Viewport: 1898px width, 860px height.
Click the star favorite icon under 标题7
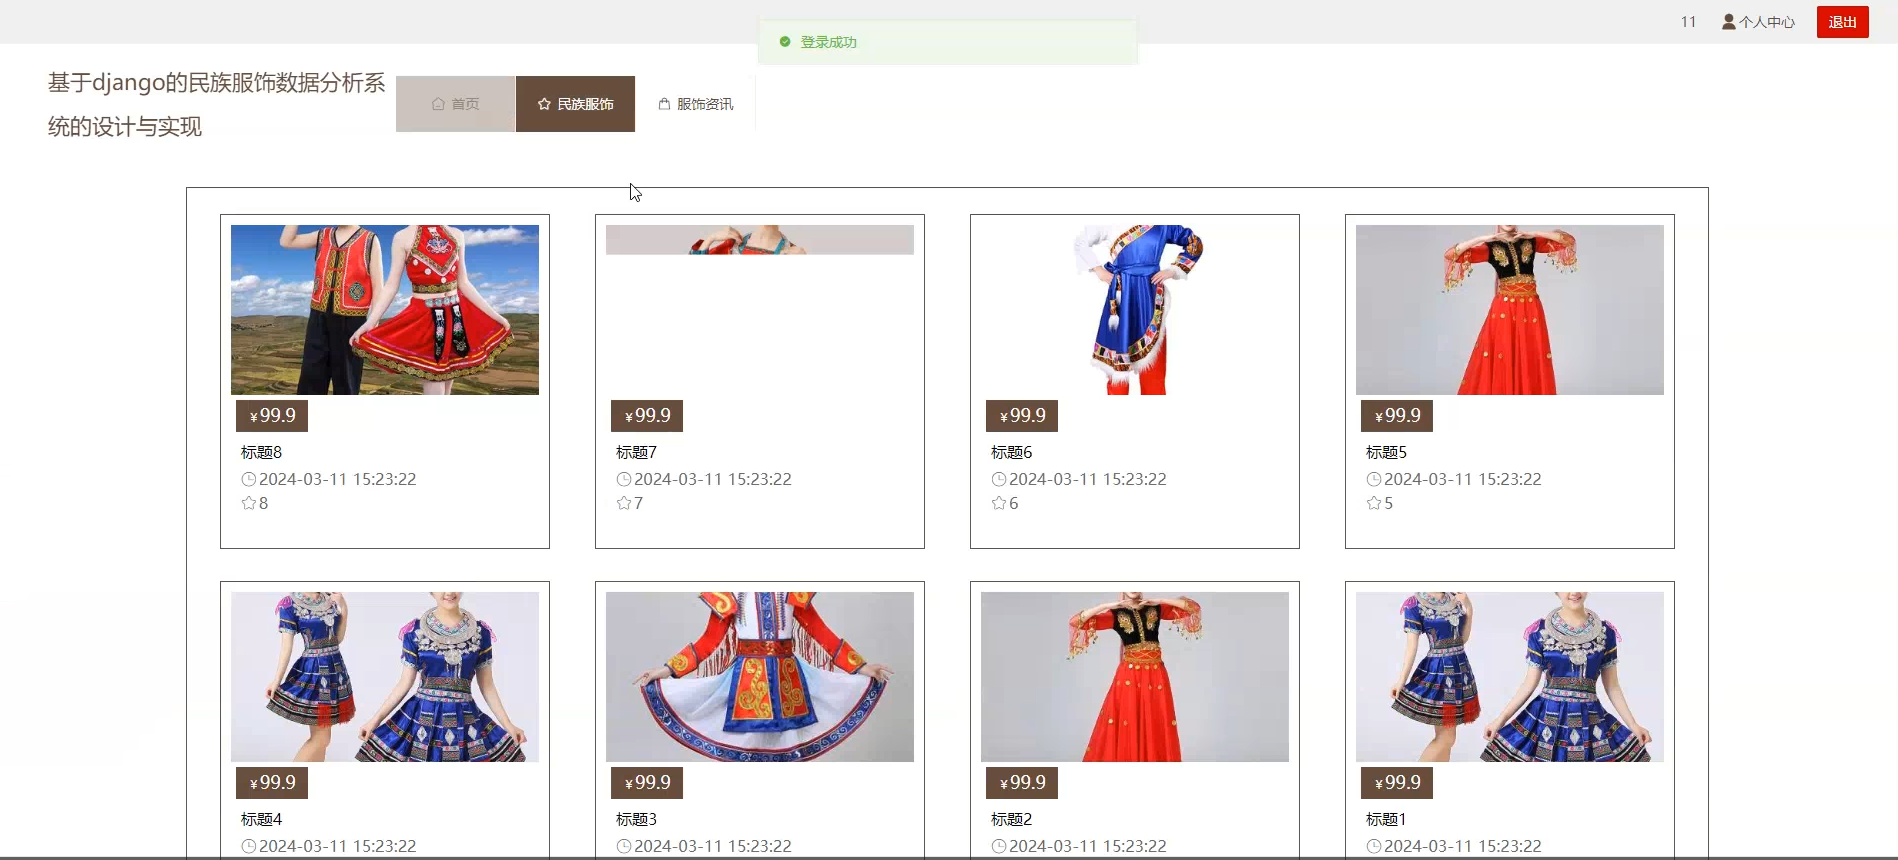[624, 503]
